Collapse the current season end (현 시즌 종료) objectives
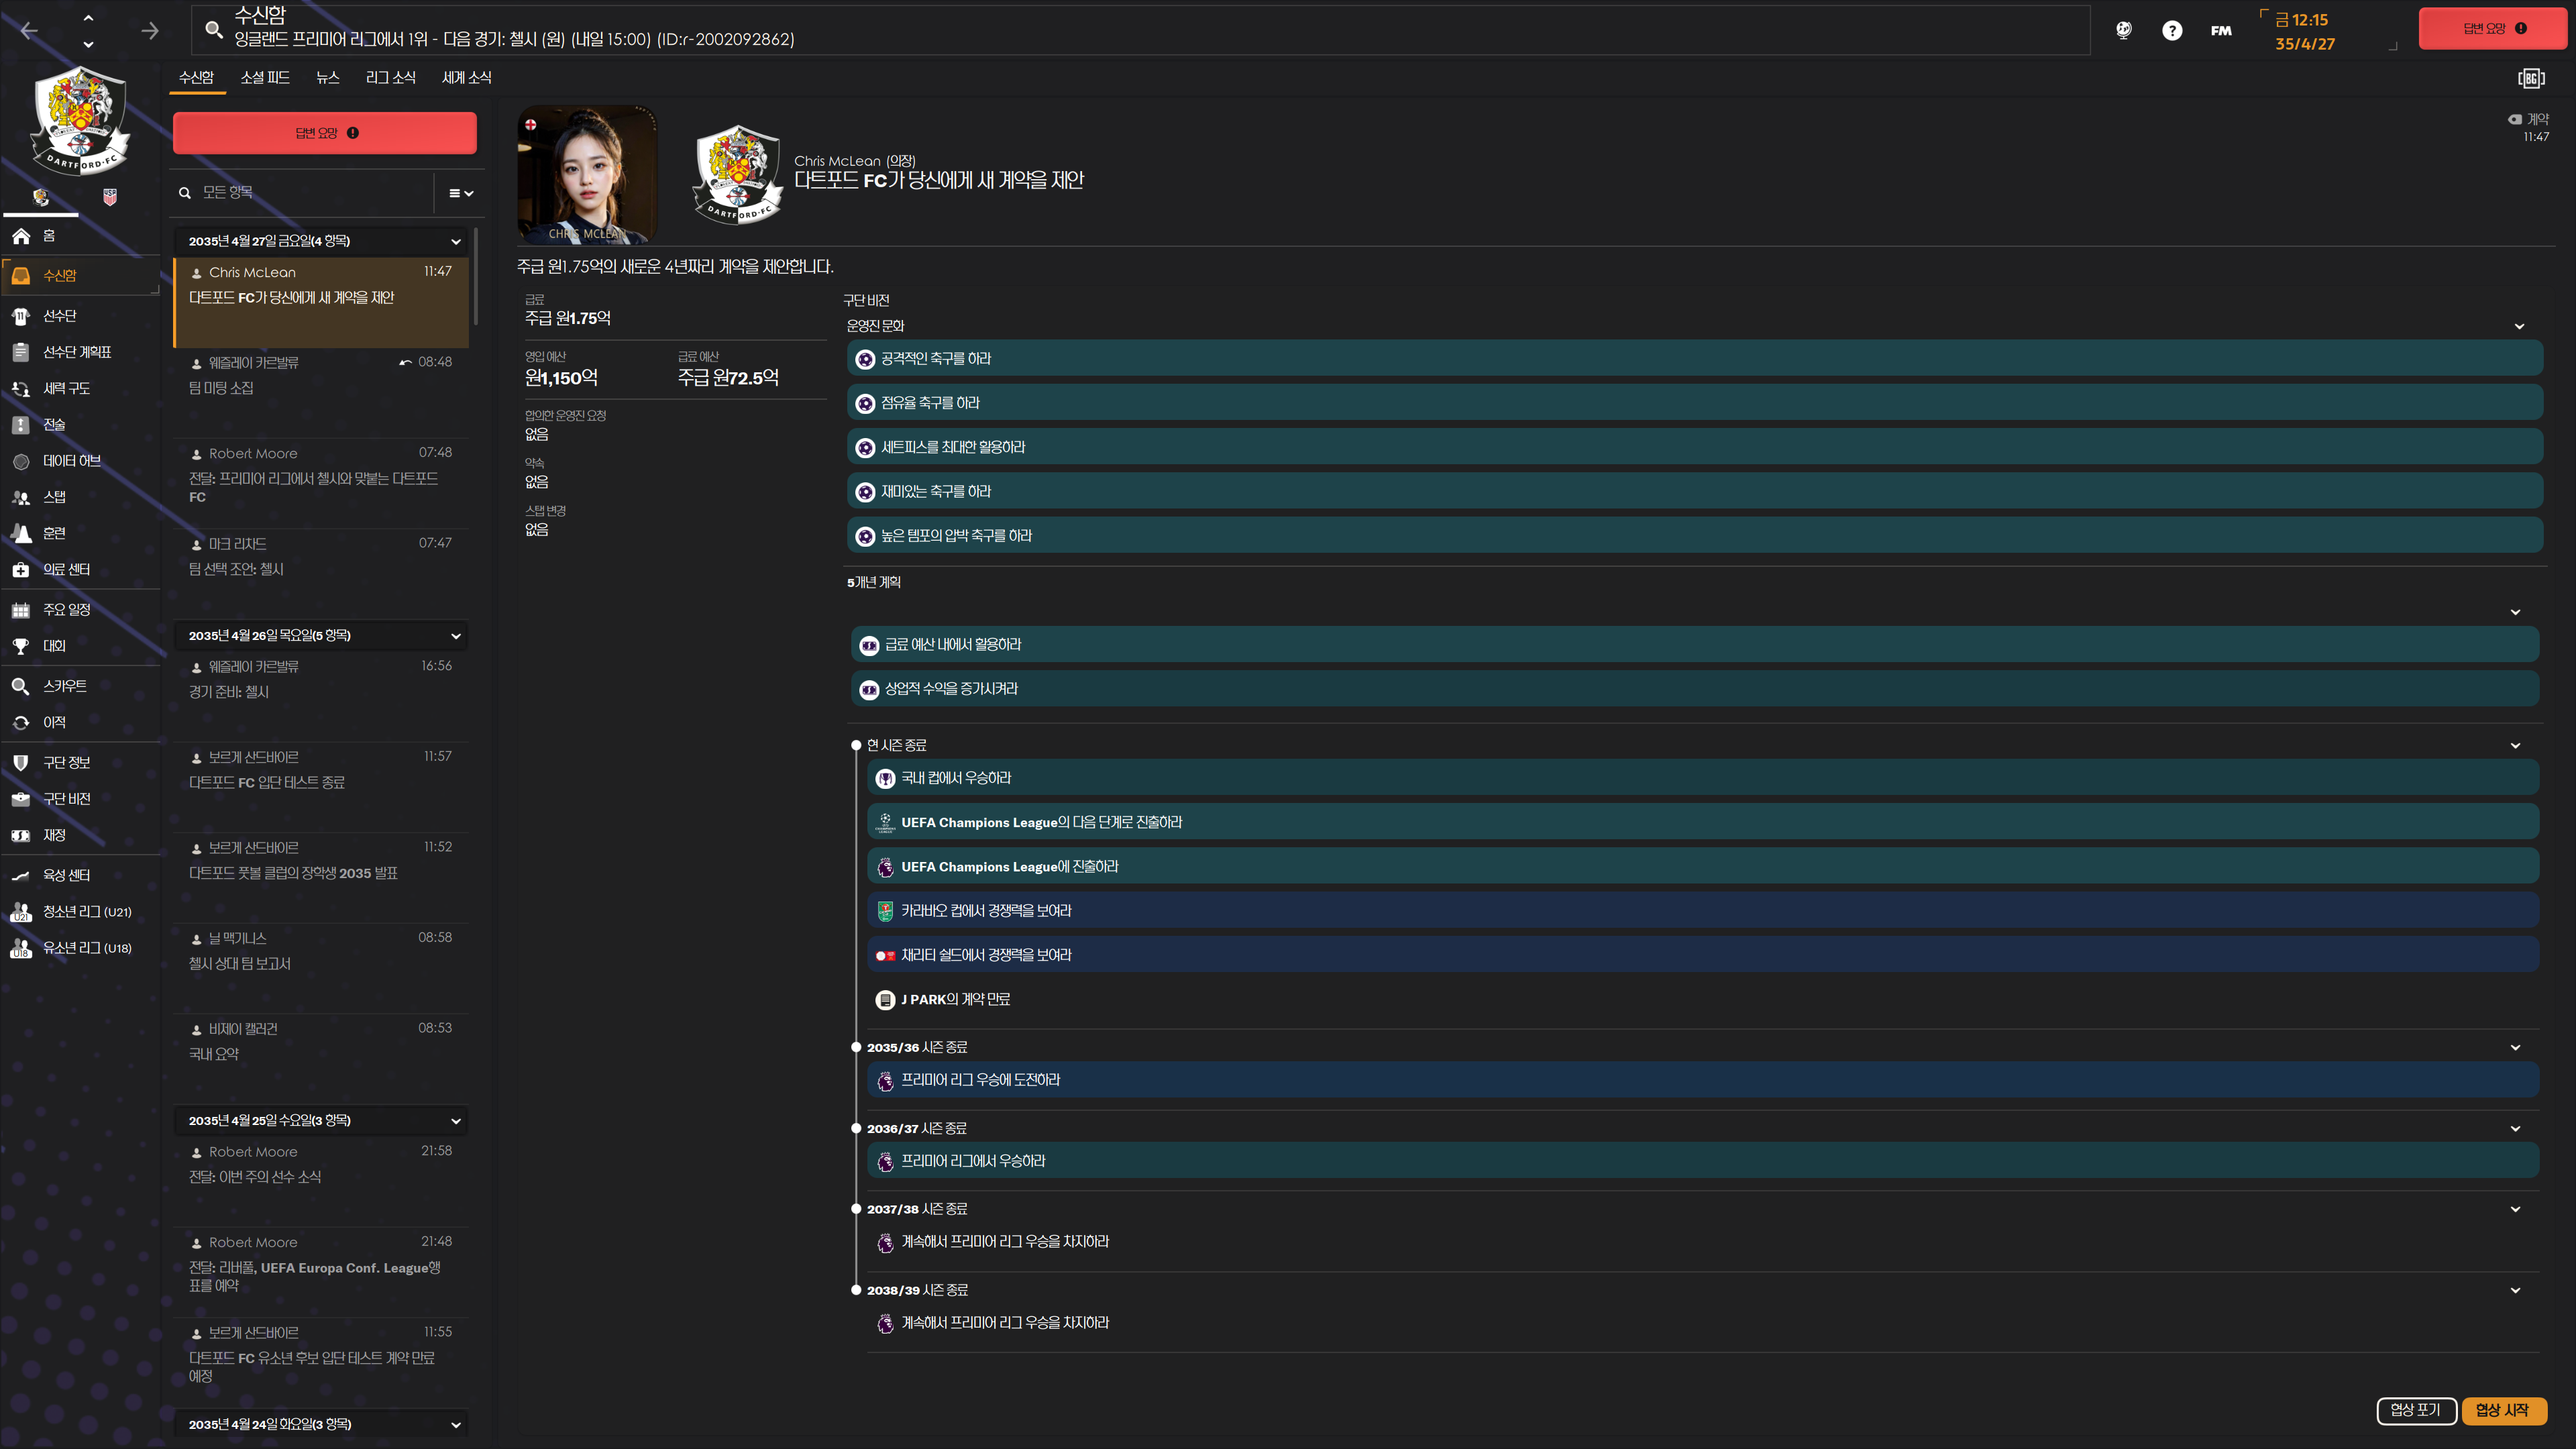2576x1449 pixels. click(x=2515, y=745)
